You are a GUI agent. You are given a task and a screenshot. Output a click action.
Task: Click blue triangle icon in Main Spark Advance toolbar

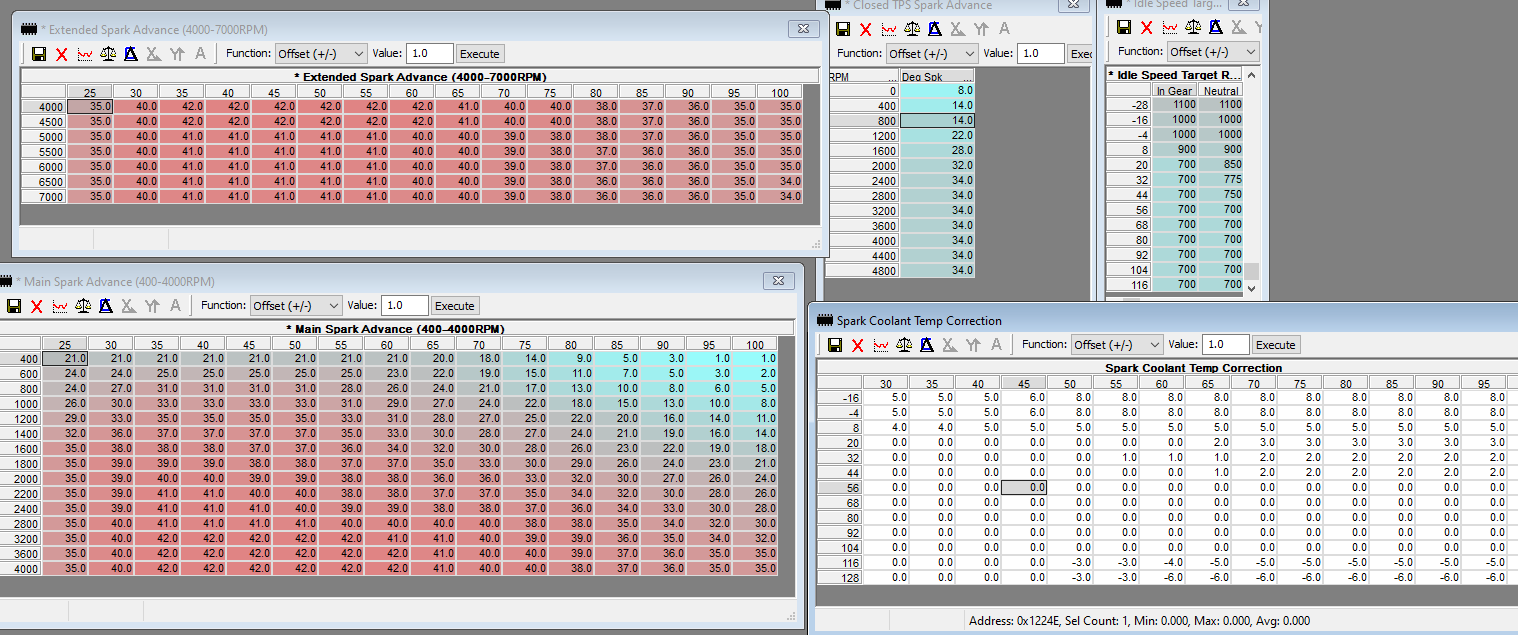(105, 306)
